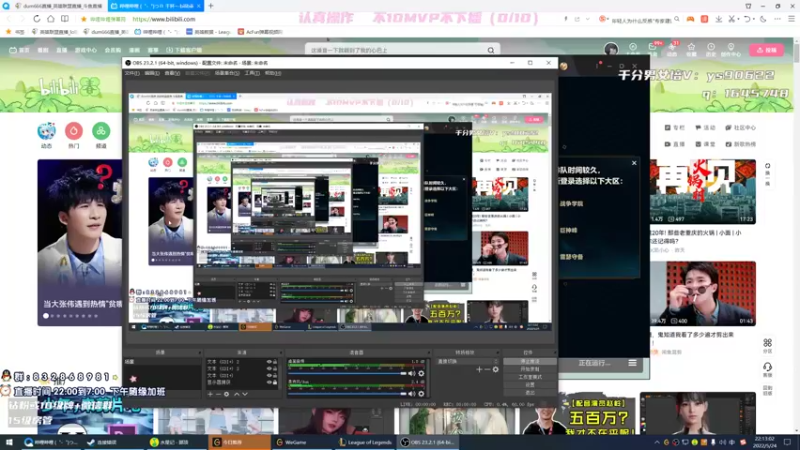The width and height of the screenshot is (800, 450).
Task: Toggle visibility eye of topmost 文本 source
Action: 269,362
